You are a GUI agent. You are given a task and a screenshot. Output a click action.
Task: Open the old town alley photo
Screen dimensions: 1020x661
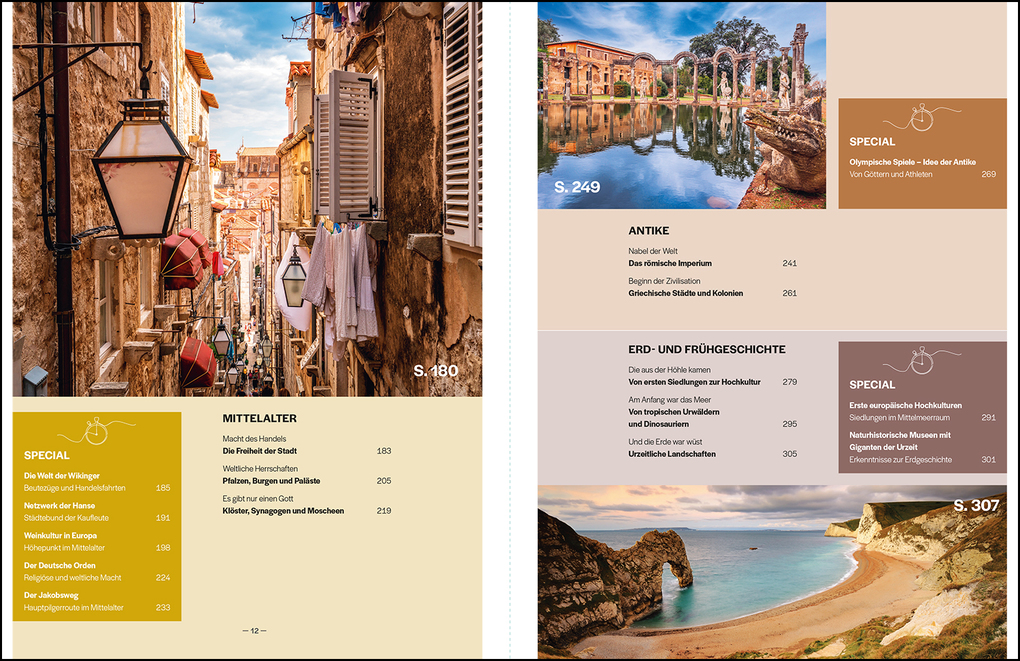click(x=246, y=199)
